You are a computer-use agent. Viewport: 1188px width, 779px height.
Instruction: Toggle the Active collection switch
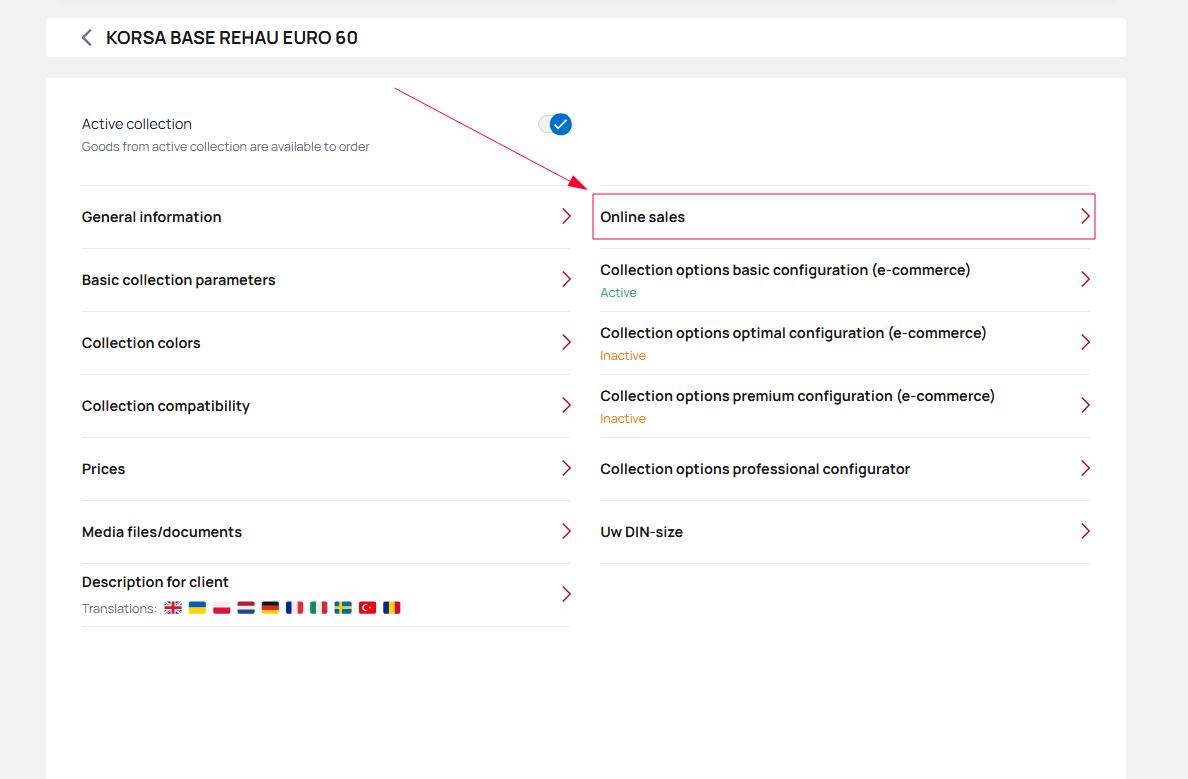pos(555,125)
